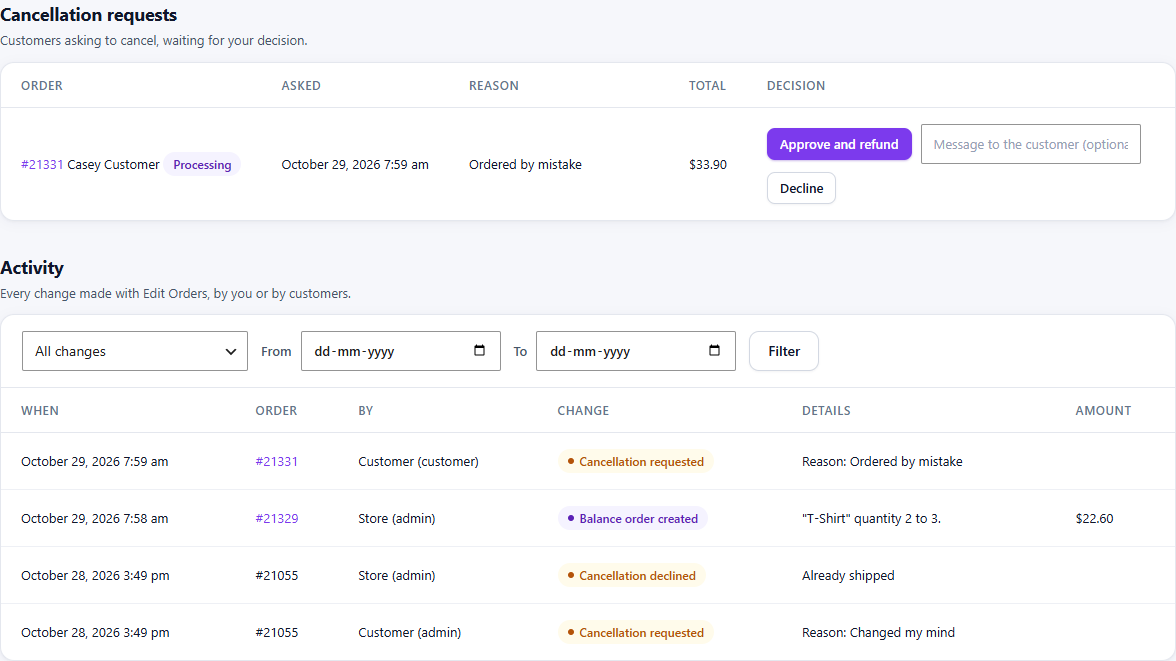Image resolution: width=1176 pixels, height=661 pixels.
Task: Click the AMOUNT column header
Action: tap(1102, 410)
